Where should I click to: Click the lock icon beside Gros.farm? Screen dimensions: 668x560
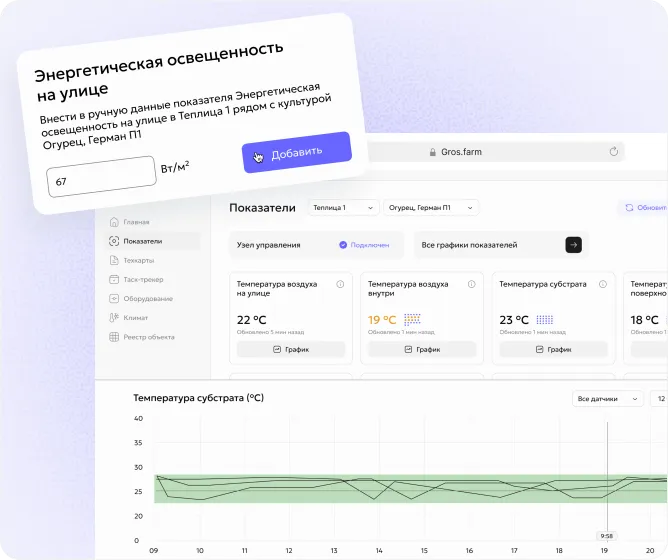coord(432,152)
